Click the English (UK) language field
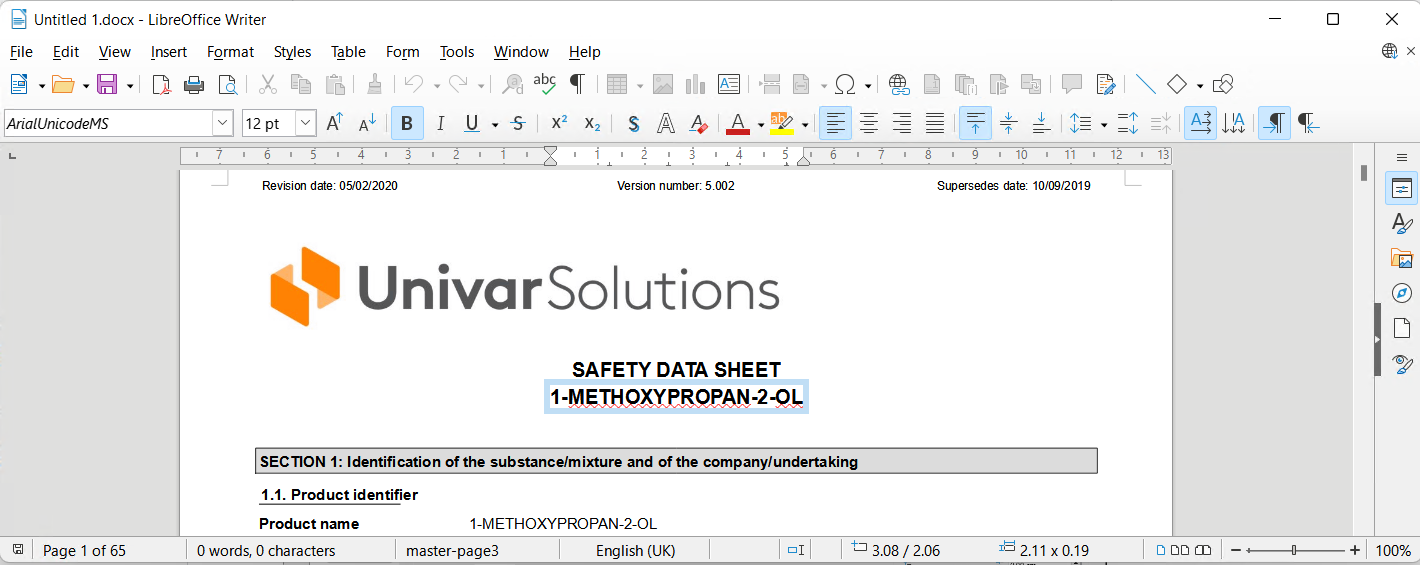This screenshot has height=565, width=1420. click(635, 550)
